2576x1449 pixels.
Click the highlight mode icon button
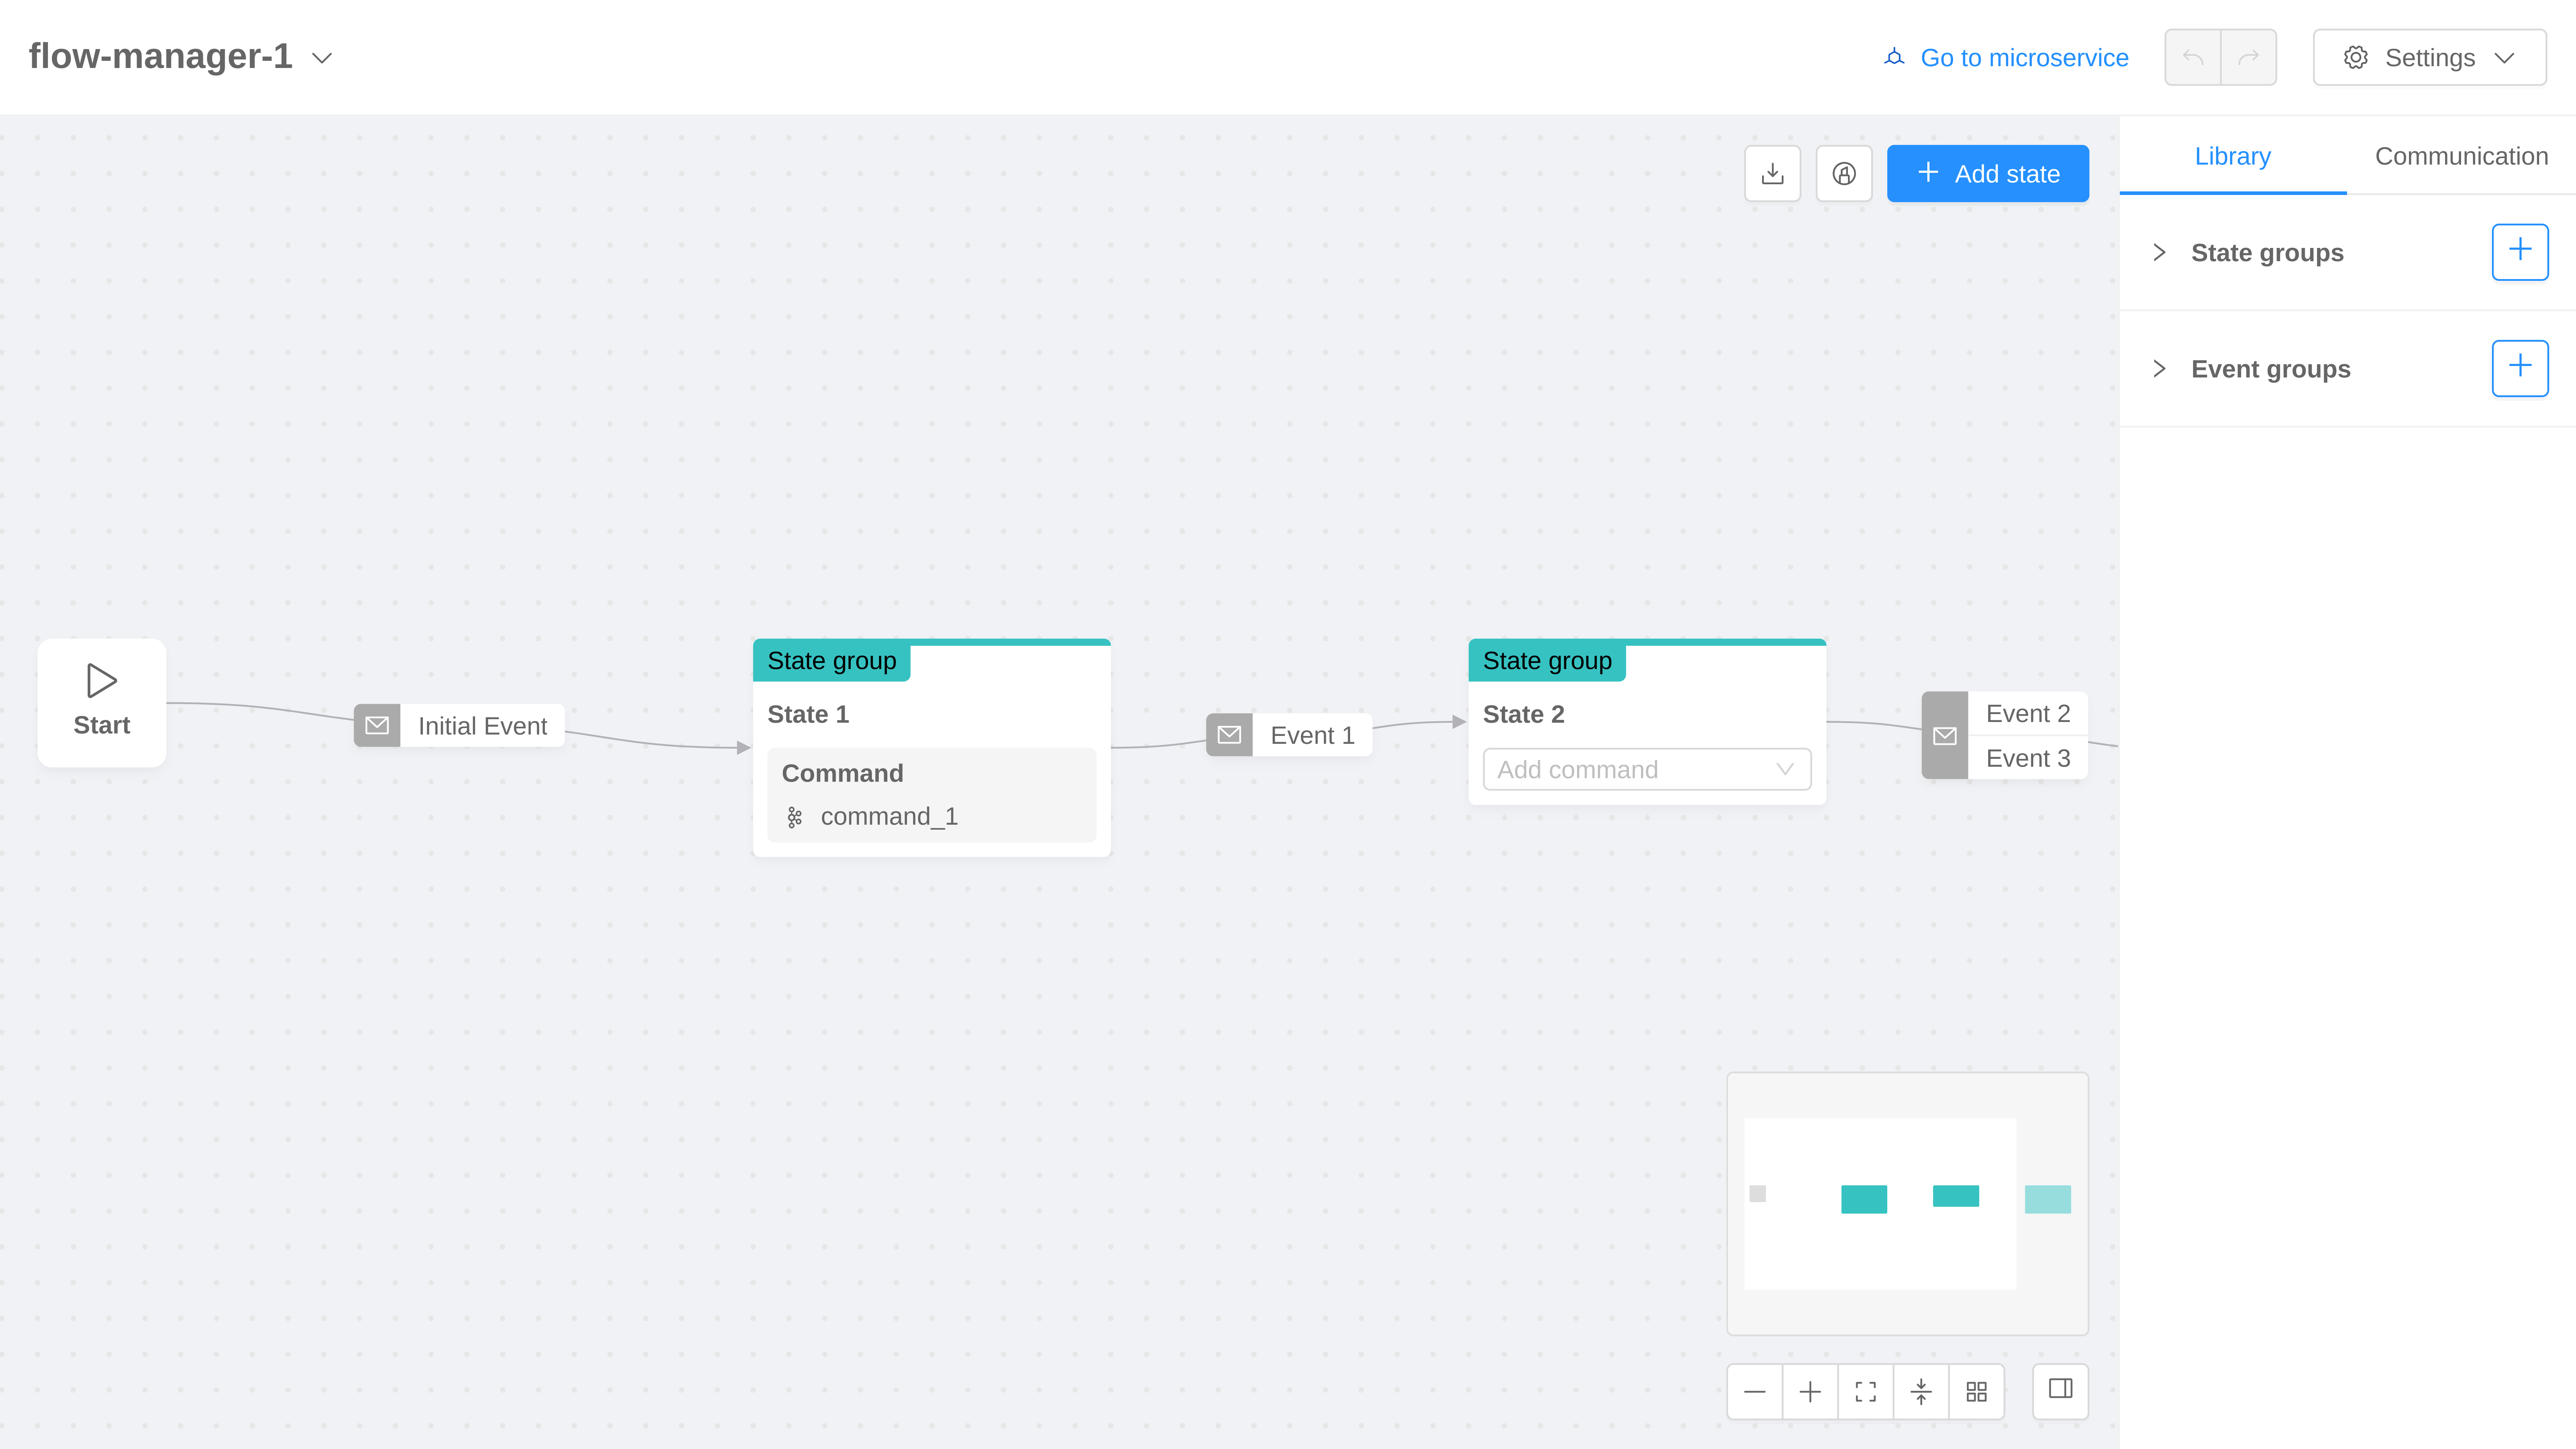click(1844, 173)
